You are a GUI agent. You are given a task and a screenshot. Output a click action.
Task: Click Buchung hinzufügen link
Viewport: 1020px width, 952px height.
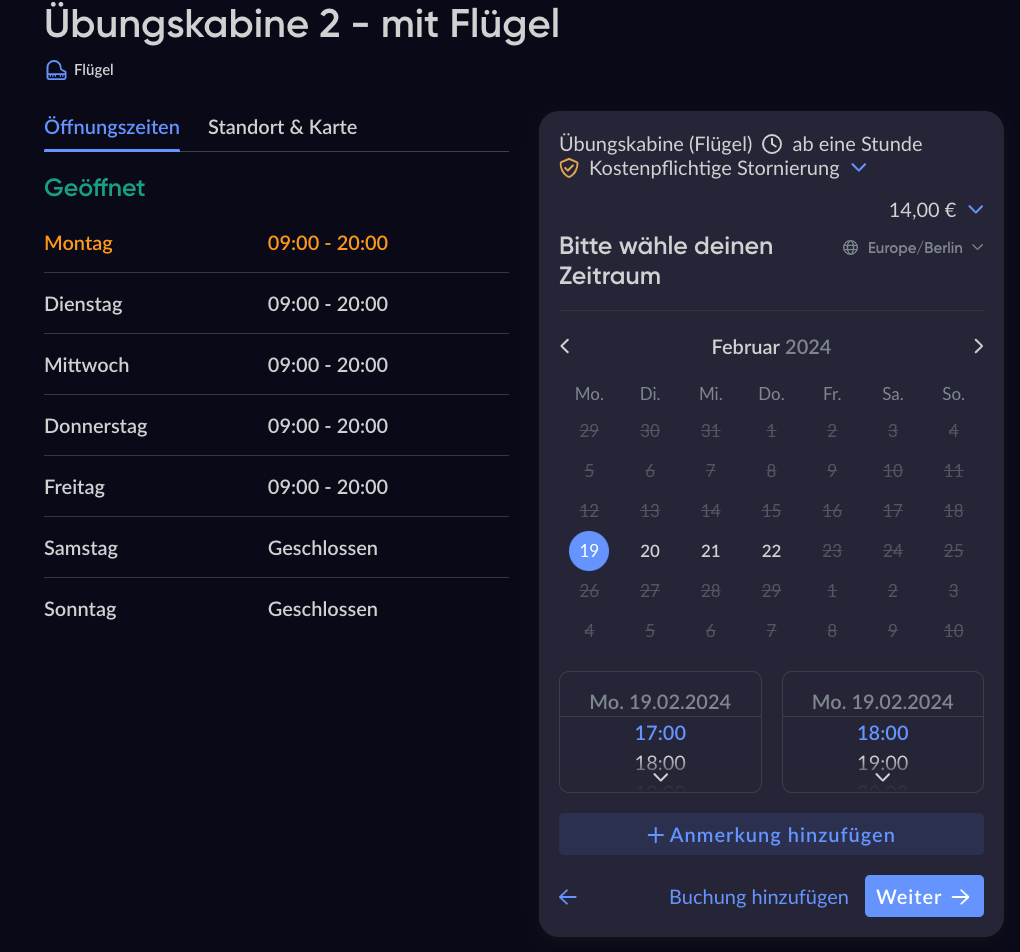click(x=759, y=897)
